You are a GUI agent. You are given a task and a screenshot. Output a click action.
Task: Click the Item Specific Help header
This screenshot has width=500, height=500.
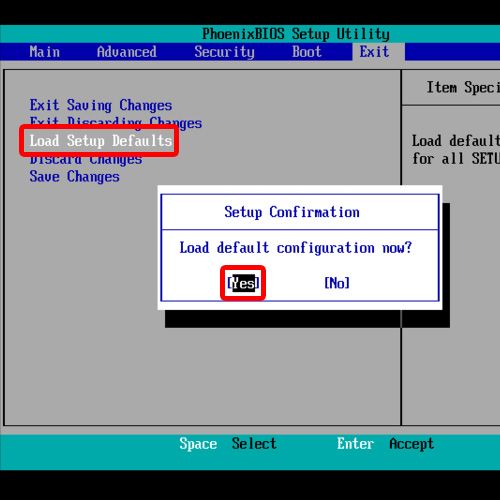coord(463,88)
